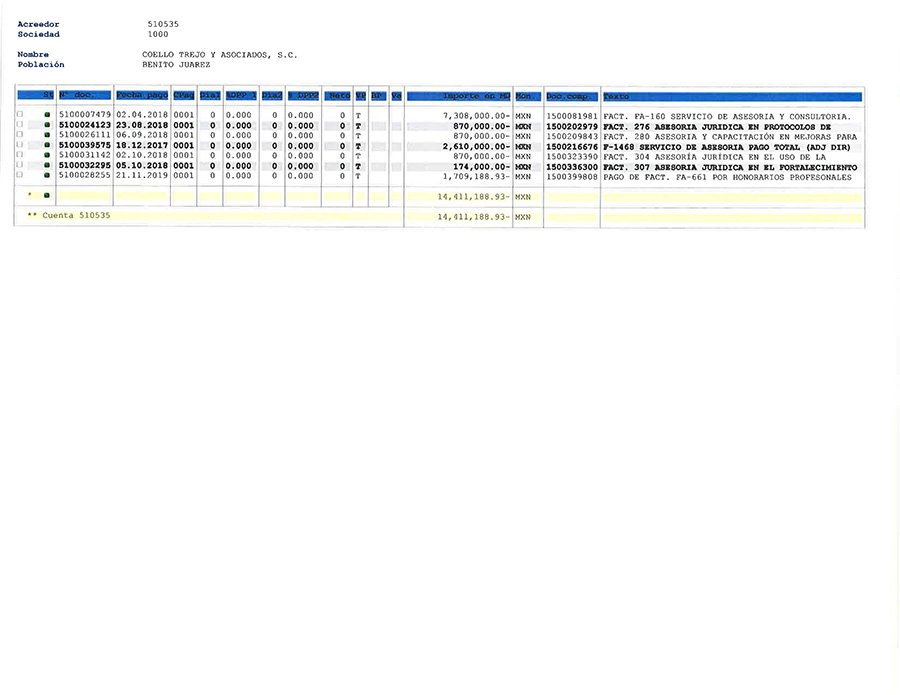This screenshot has height=695, width=900.
Task: Select checkbox for row dated 18.12.2017
Action: tap(20, 146)
